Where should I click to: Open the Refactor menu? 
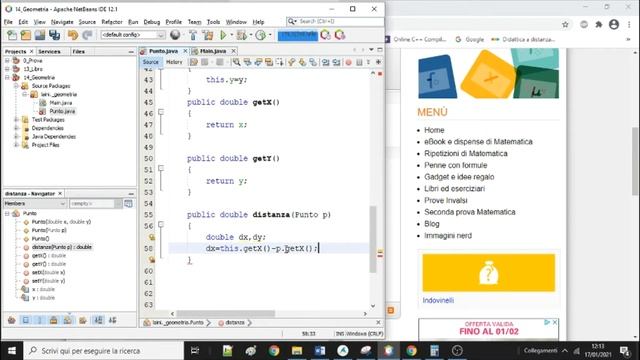click(x=112, y=22)
